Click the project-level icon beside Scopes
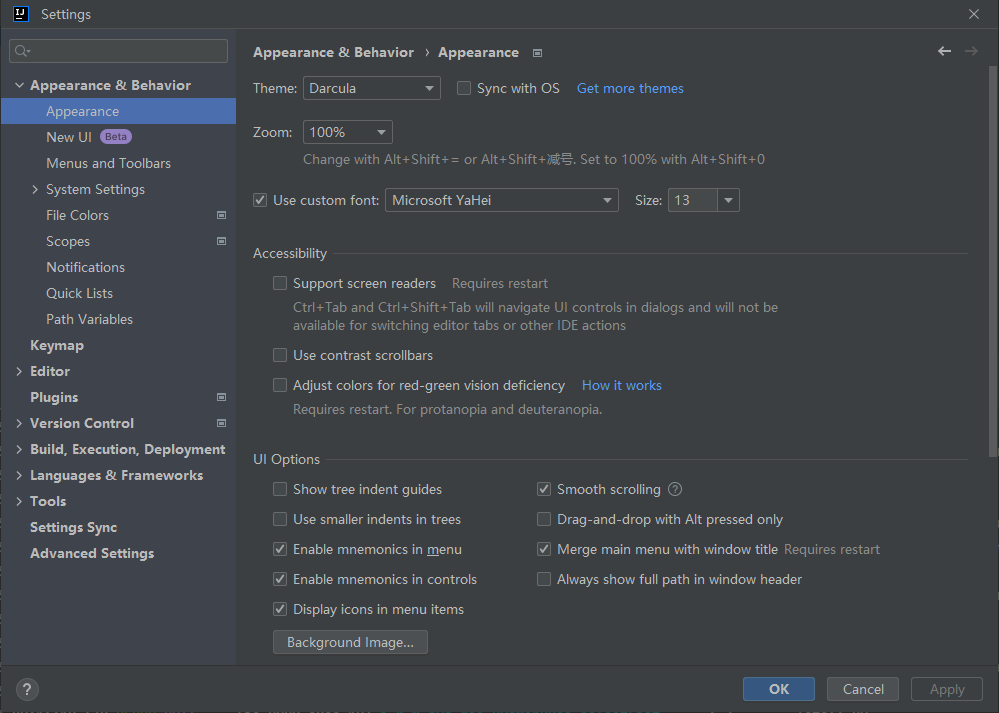Image resolution: width=999 pixels, height=713 pixels. click(x=222, y=241)
